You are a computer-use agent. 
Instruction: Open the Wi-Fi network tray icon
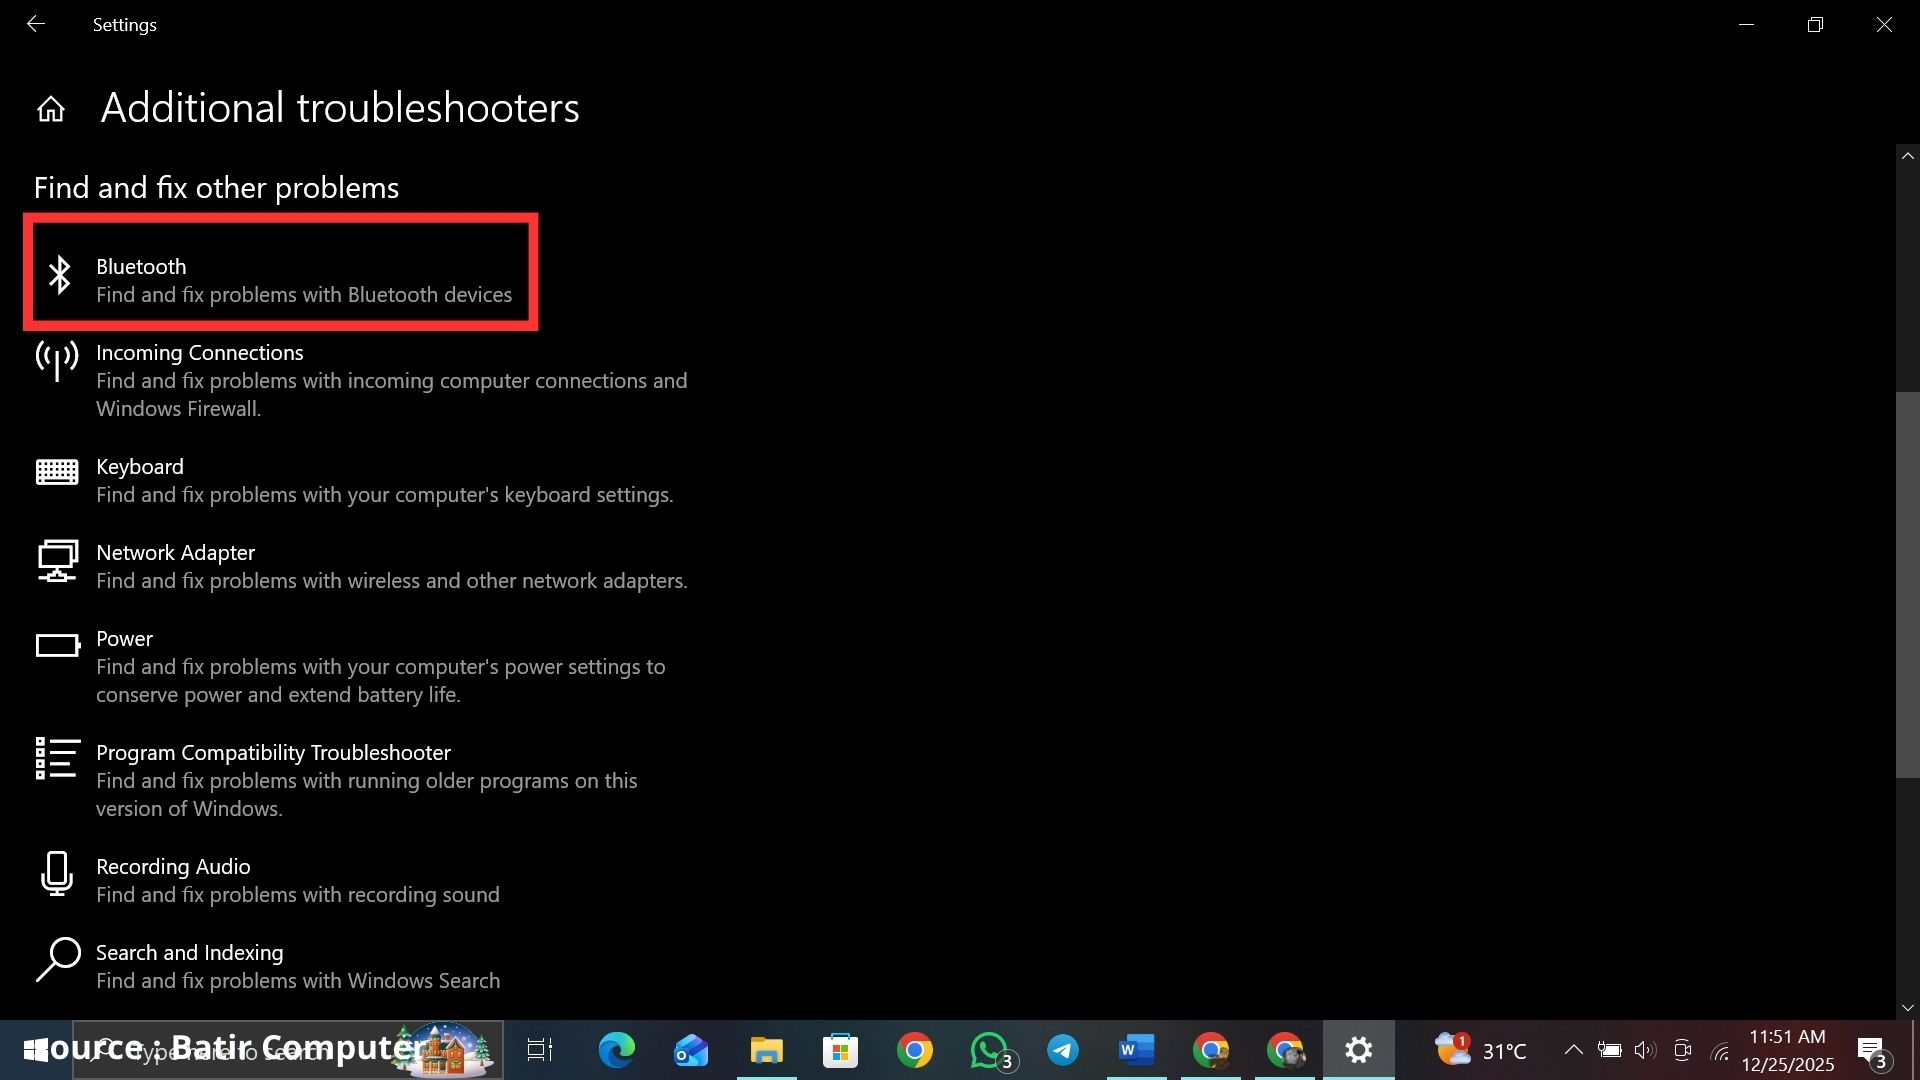tap(1720, 1051)
